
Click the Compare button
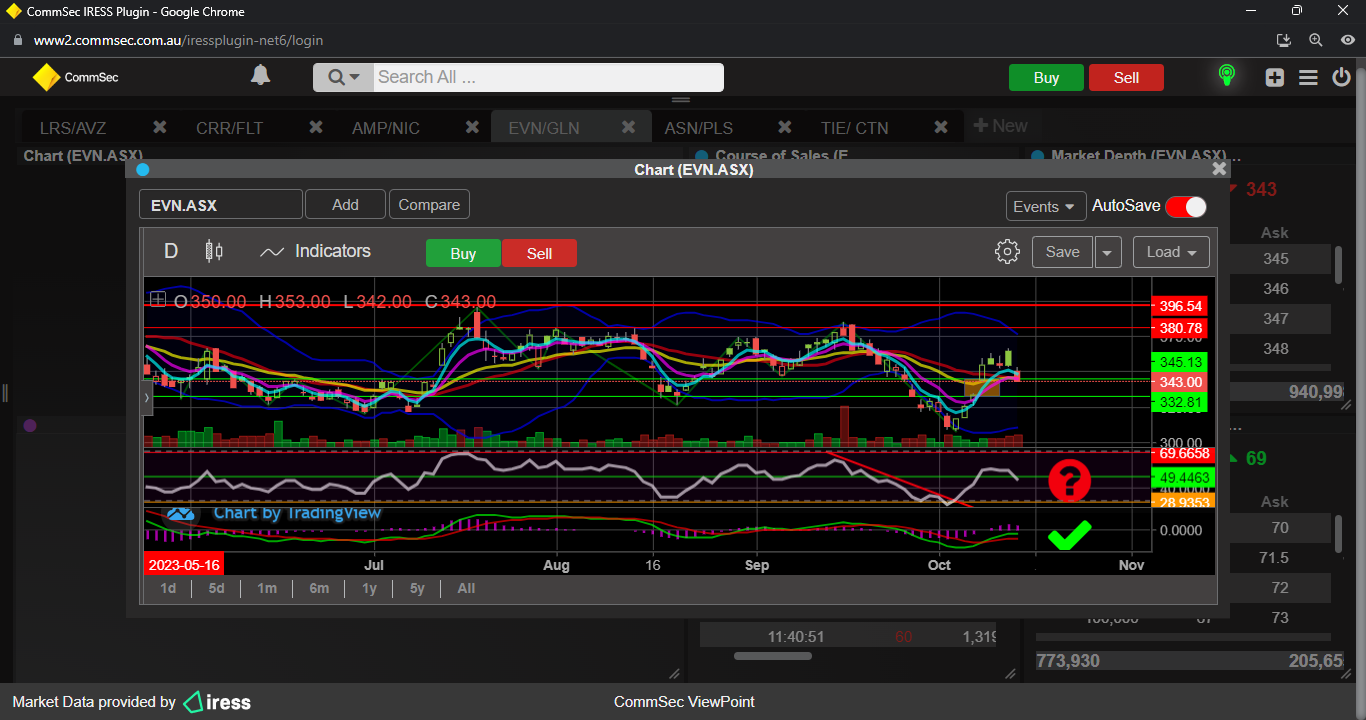point(429,204)
